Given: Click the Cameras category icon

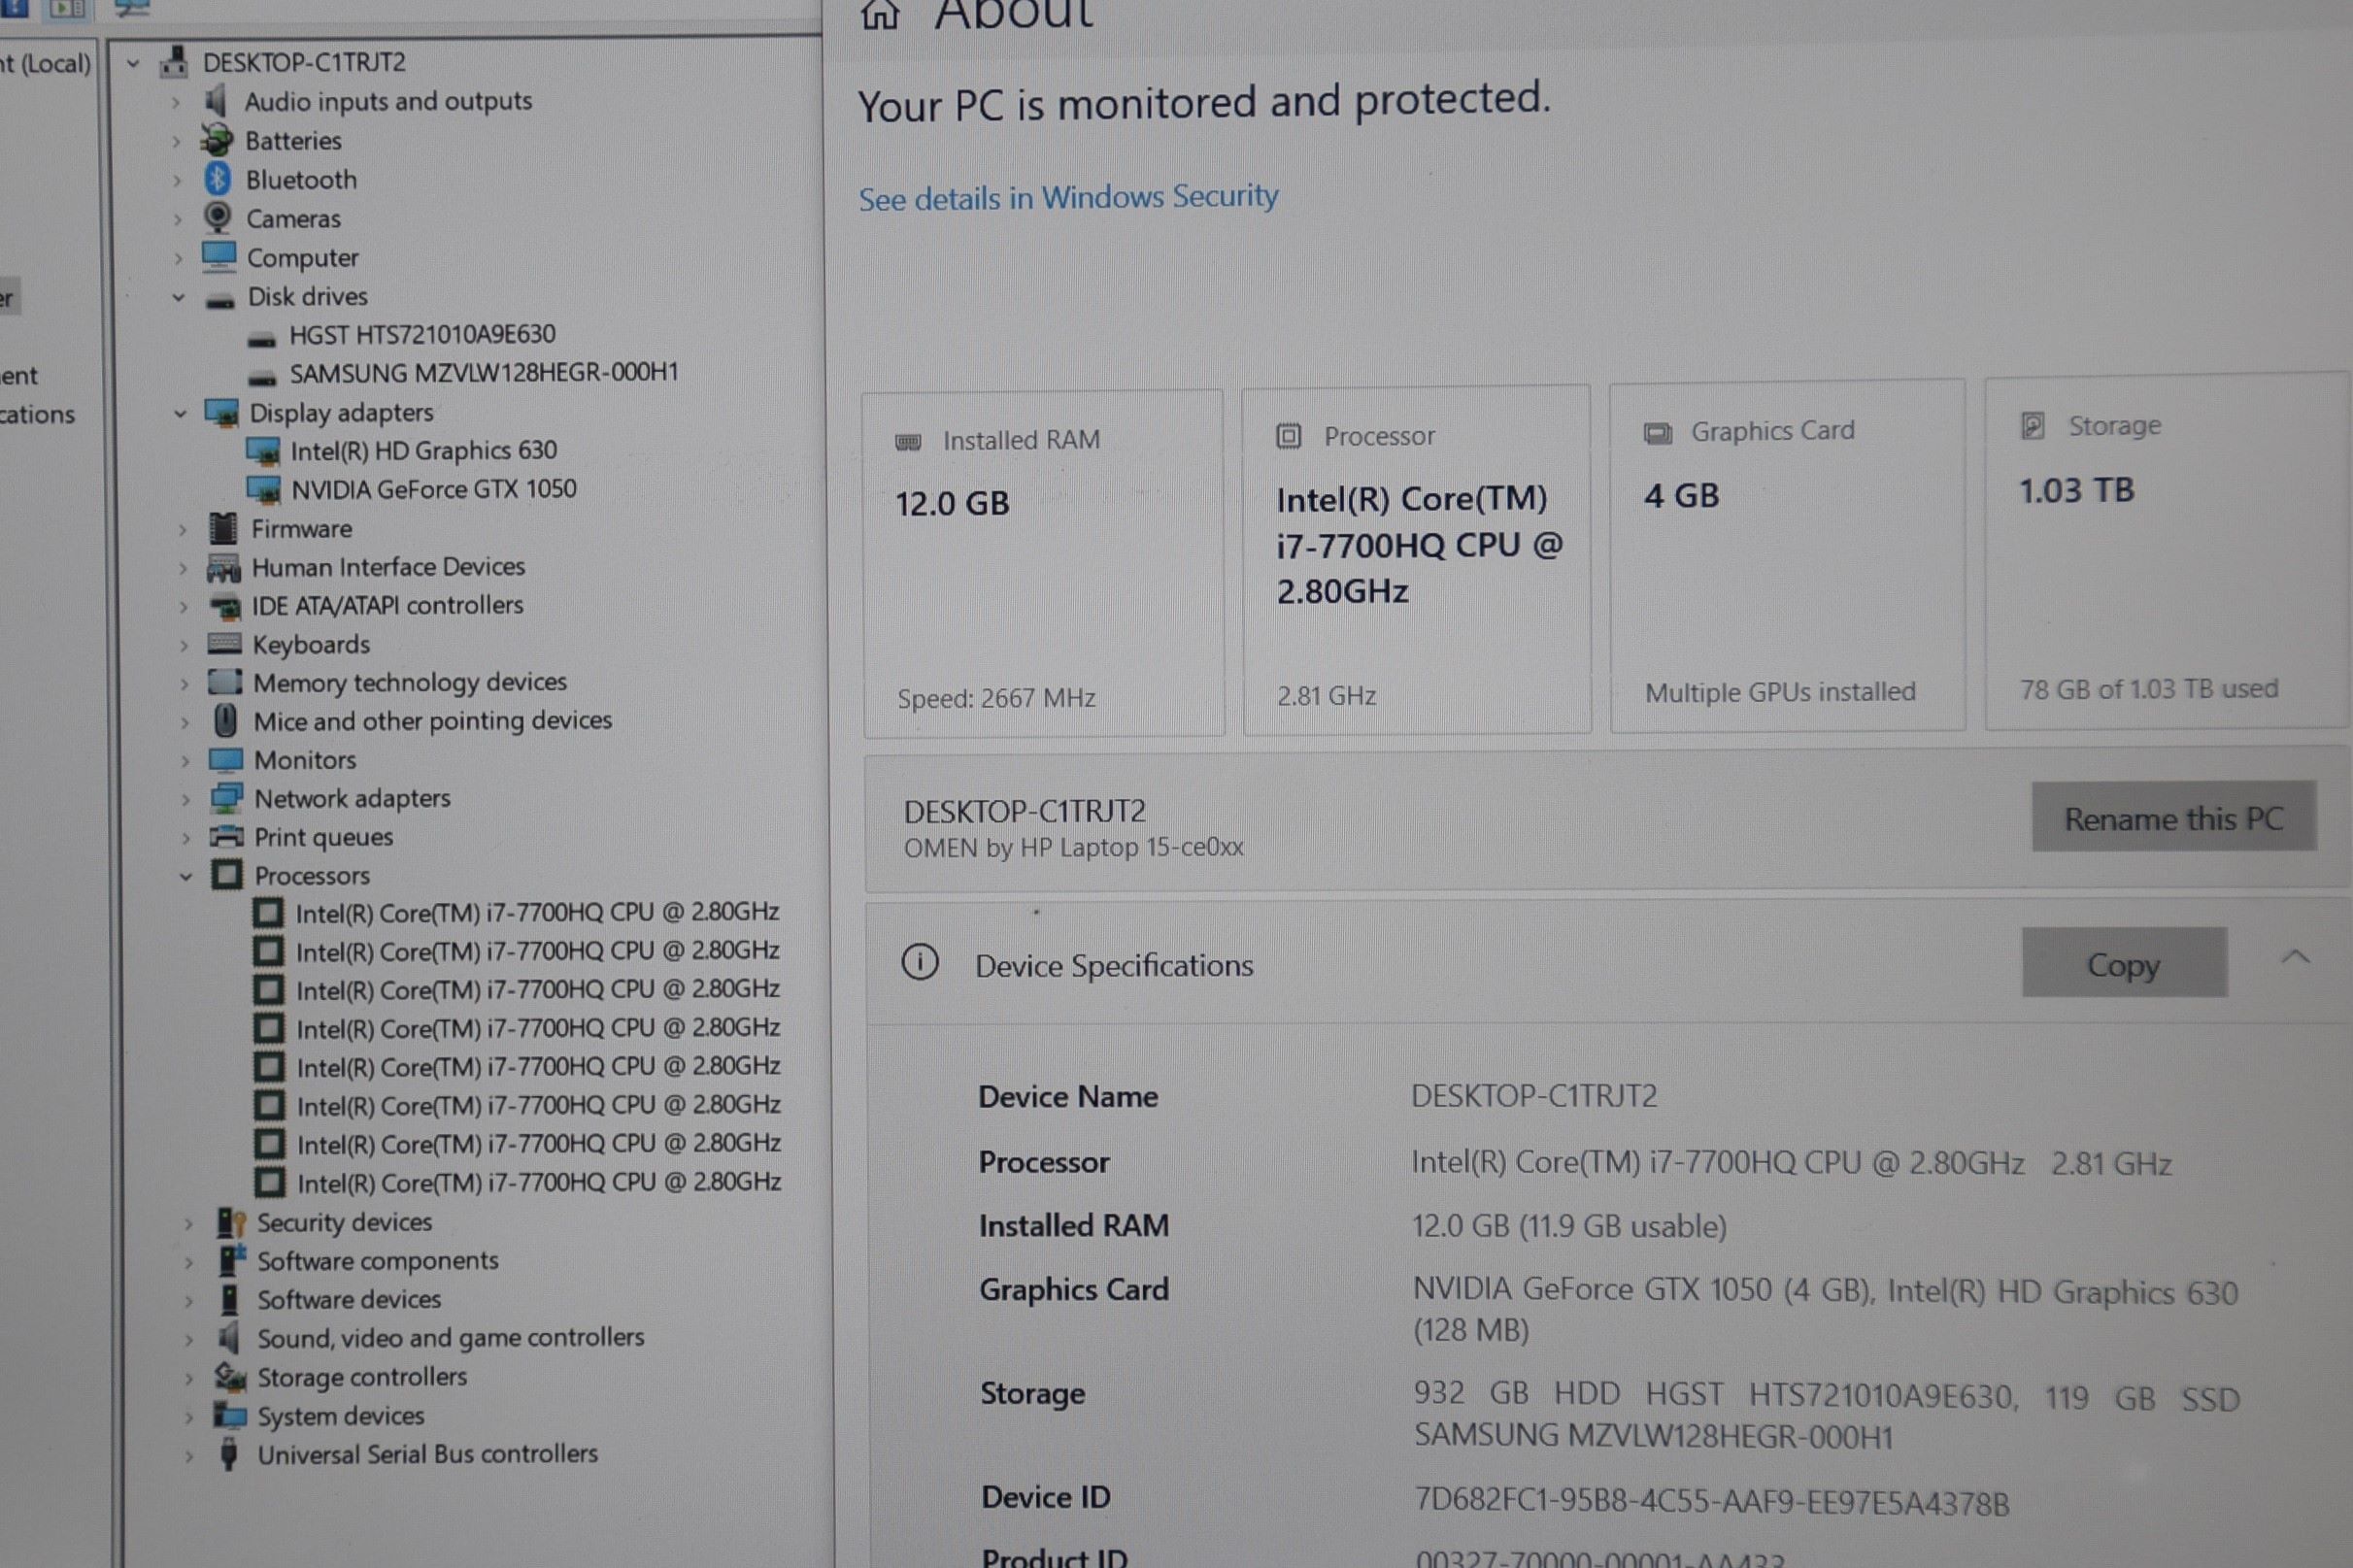Looking at the screenshot, I should (217, 217).
